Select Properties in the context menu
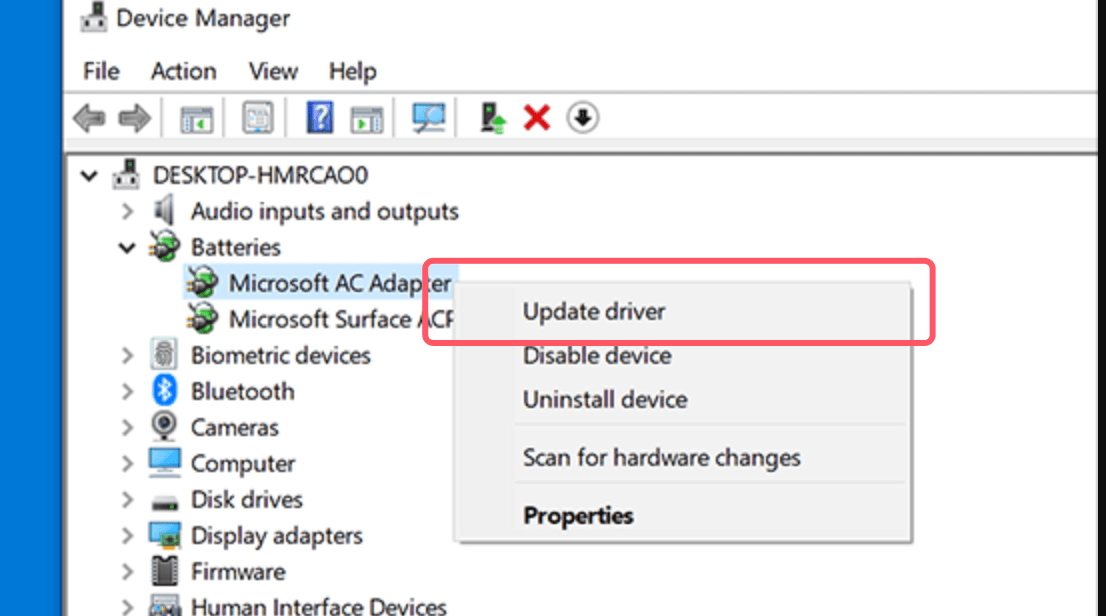The height and width of the screenshot is (616, 1106). tap(578, 515)
